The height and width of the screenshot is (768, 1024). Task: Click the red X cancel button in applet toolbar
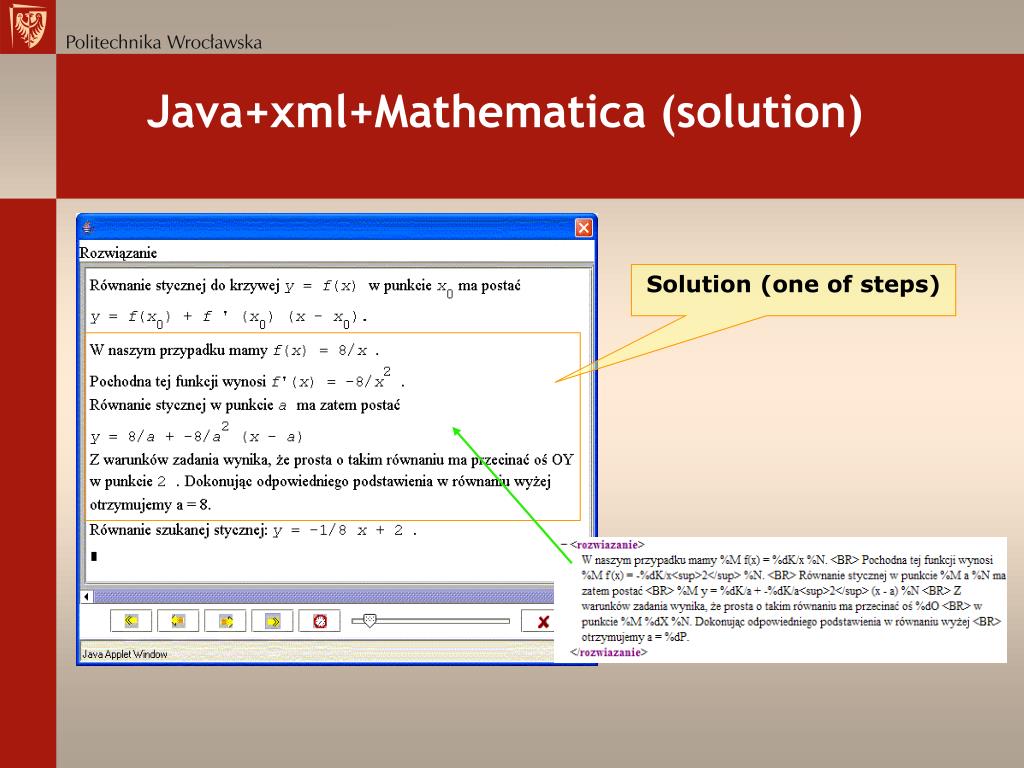click(539, 621)
